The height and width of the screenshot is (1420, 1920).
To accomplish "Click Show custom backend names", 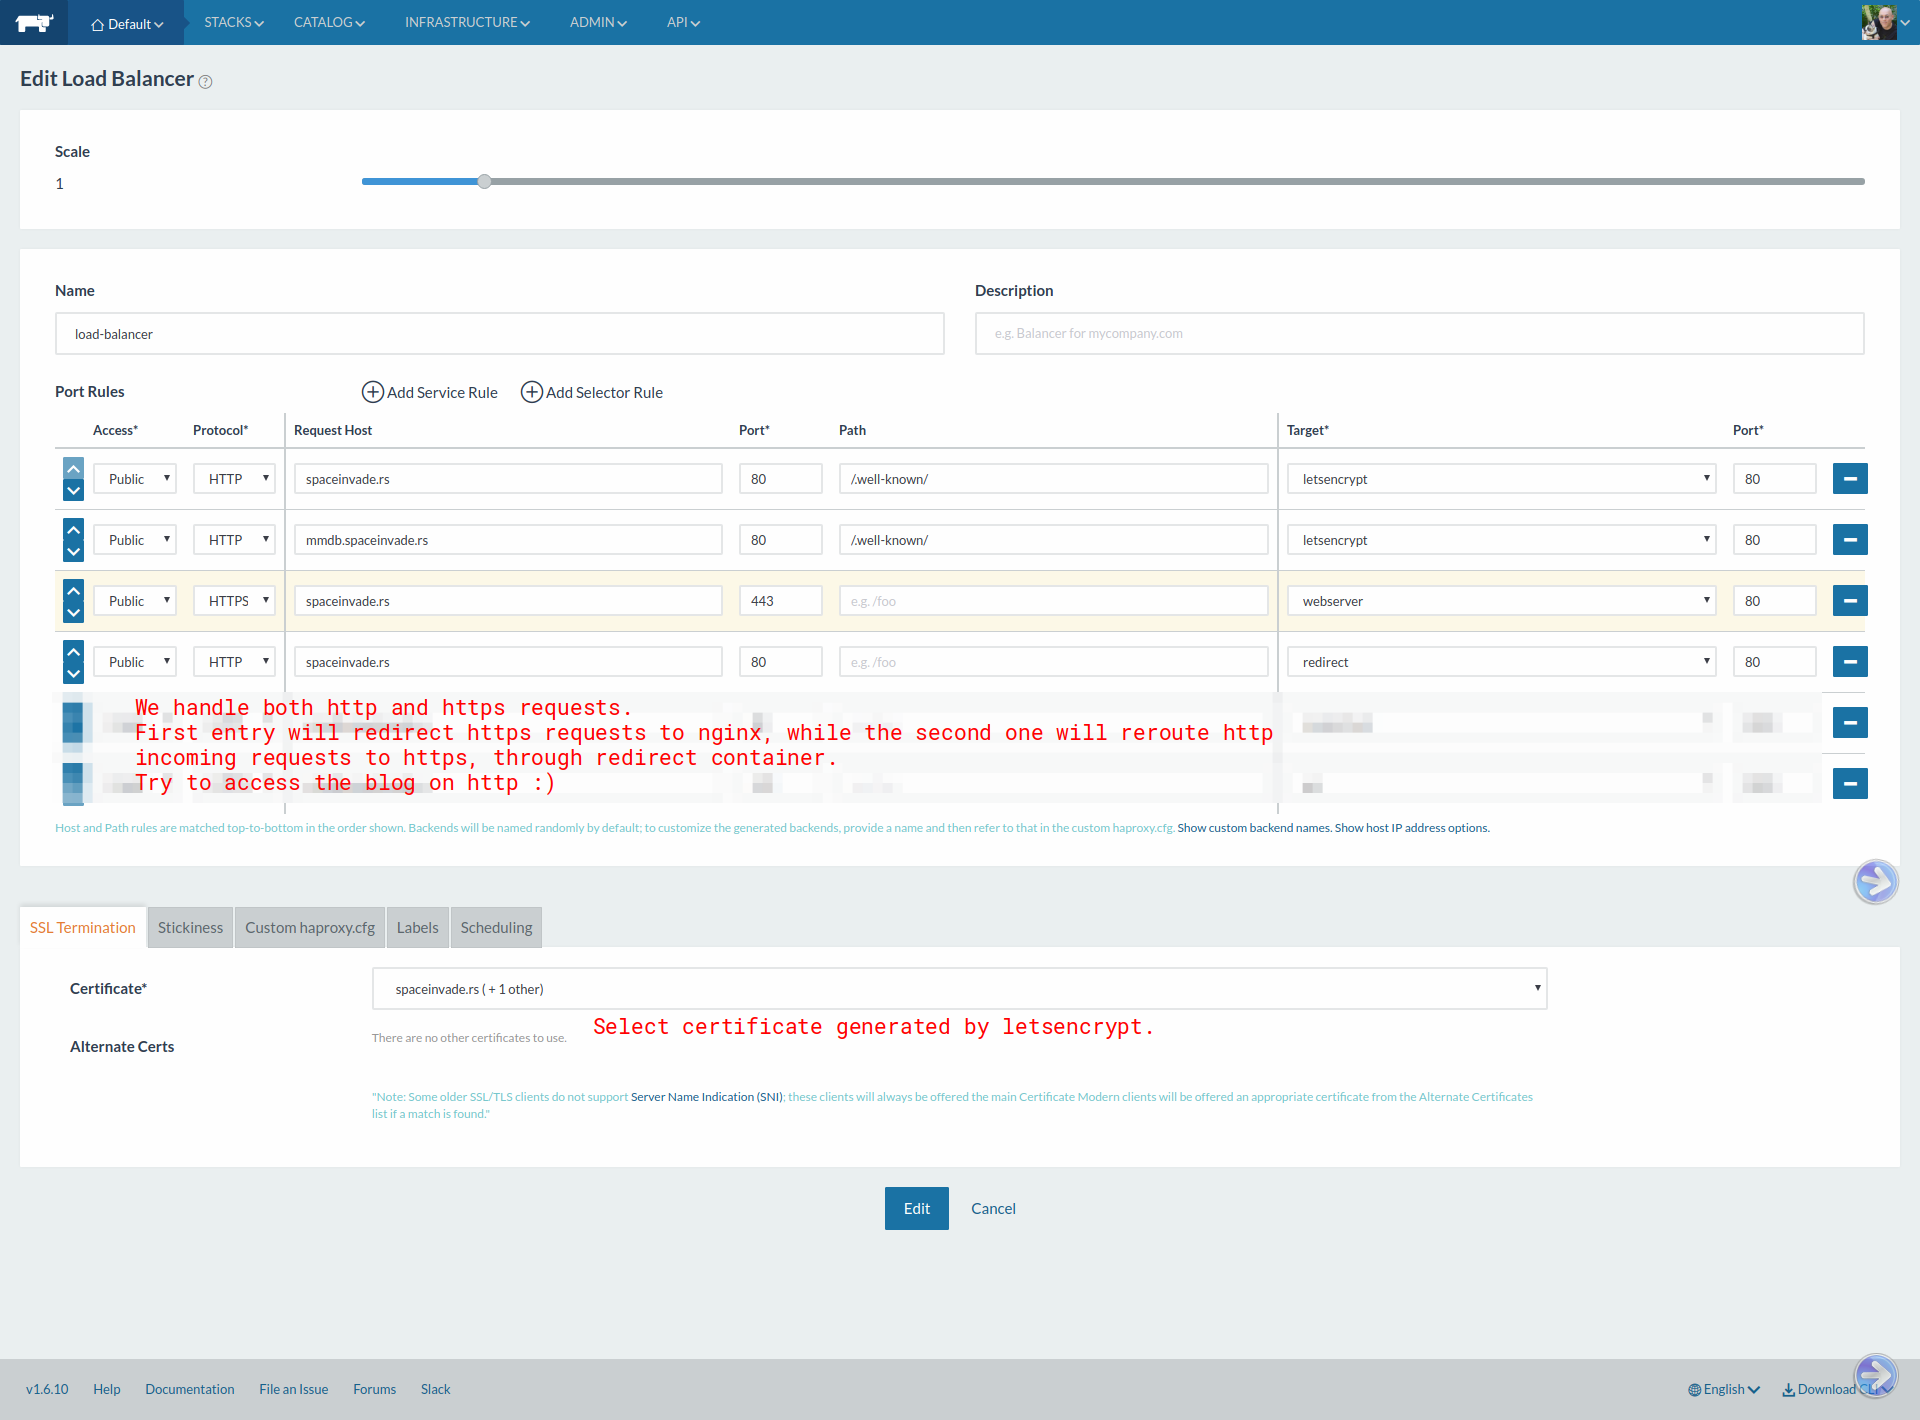I will click(x=1254, y=828).
